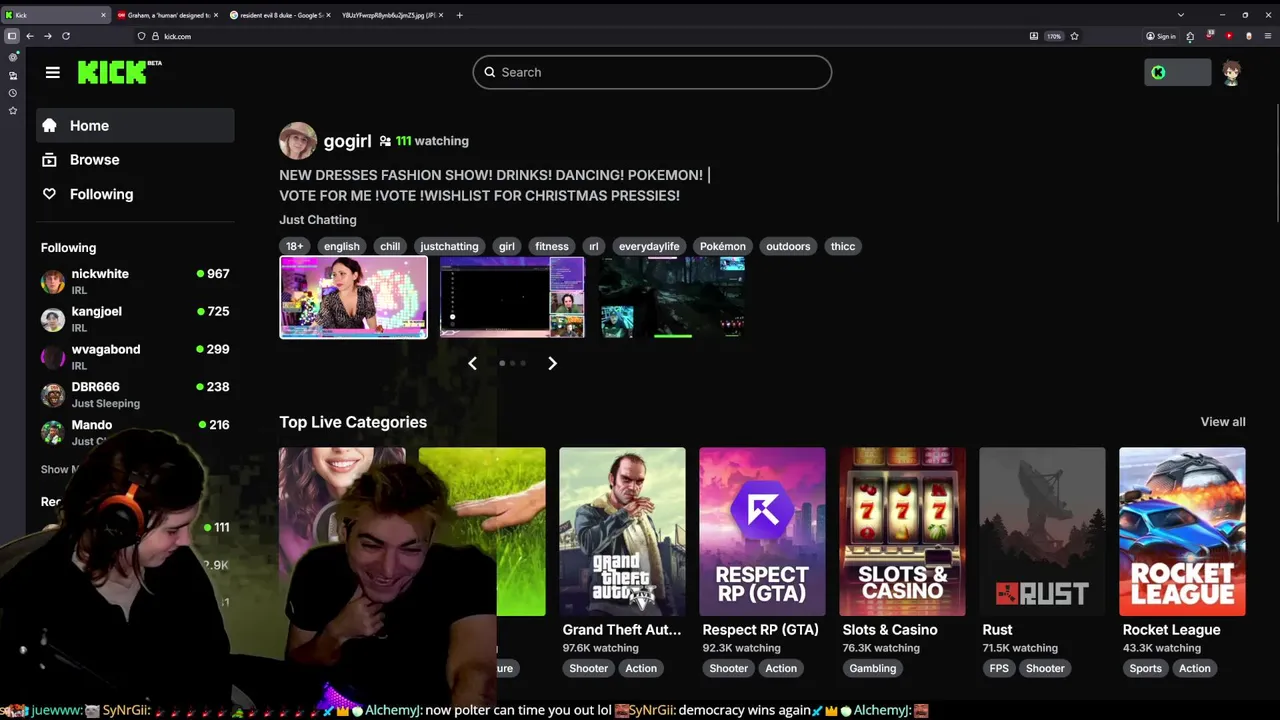Select the second featured stream thumbnail
This screenshot has width=1280, height=720.
[x=512, y=297]
